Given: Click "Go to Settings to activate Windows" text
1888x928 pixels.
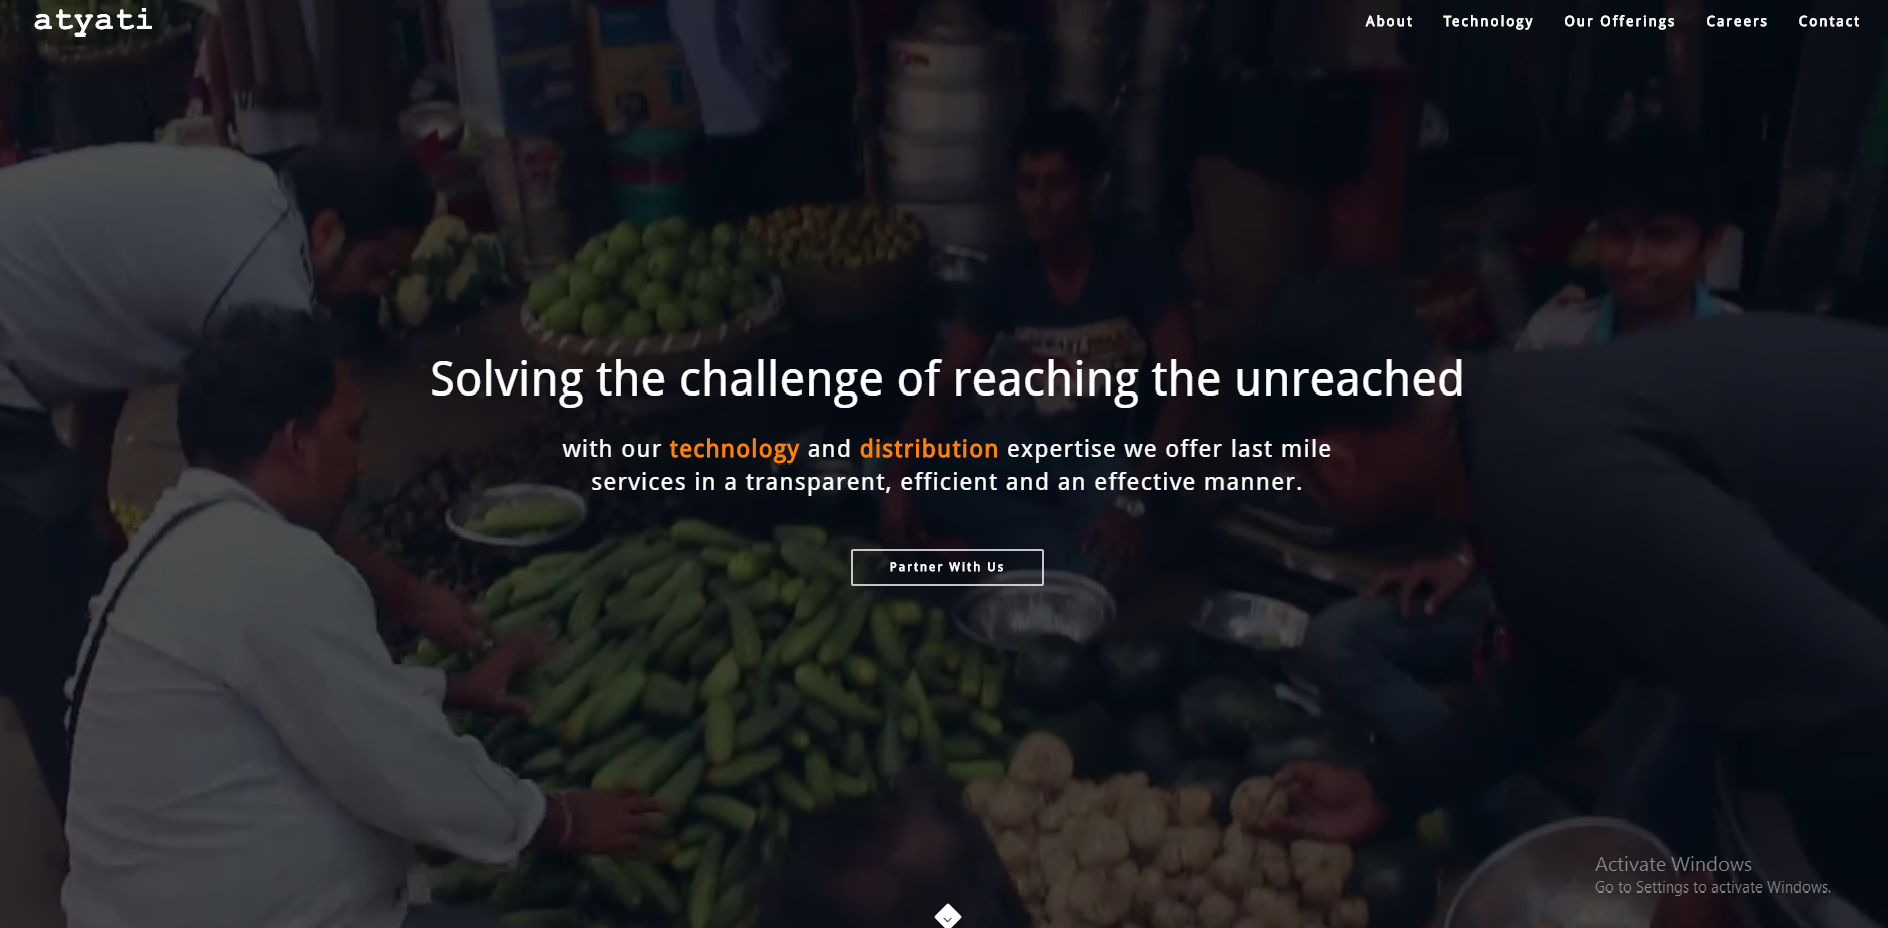Looking at the screenshot, I should click(1712, 888).
